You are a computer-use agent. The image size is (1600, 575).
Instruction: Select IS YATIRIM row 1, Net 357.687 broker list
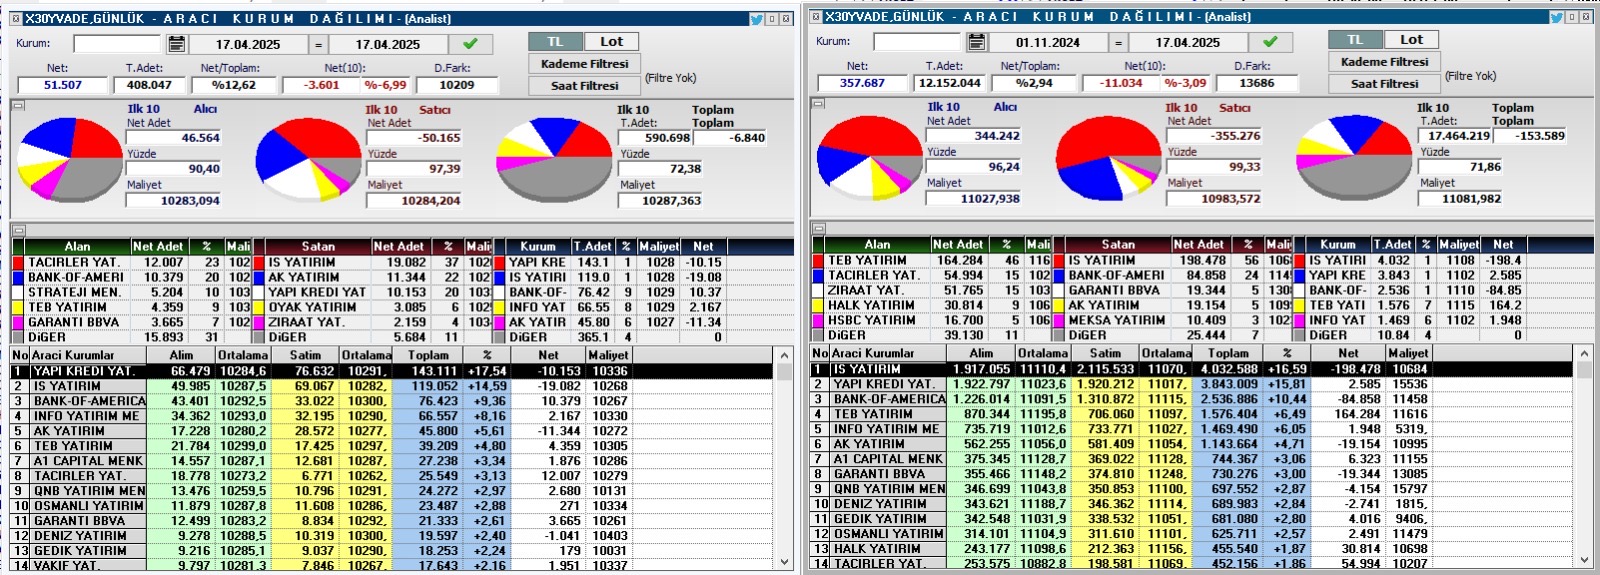coord(1192,369)
